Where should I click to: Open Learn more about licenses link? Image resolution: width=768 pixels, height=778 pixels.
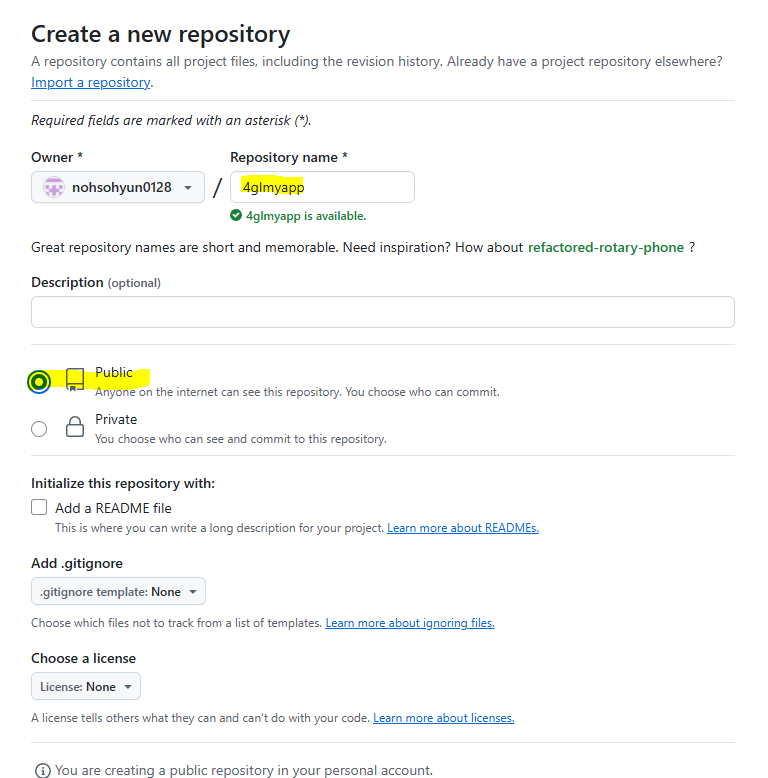(x=443, y=718)
